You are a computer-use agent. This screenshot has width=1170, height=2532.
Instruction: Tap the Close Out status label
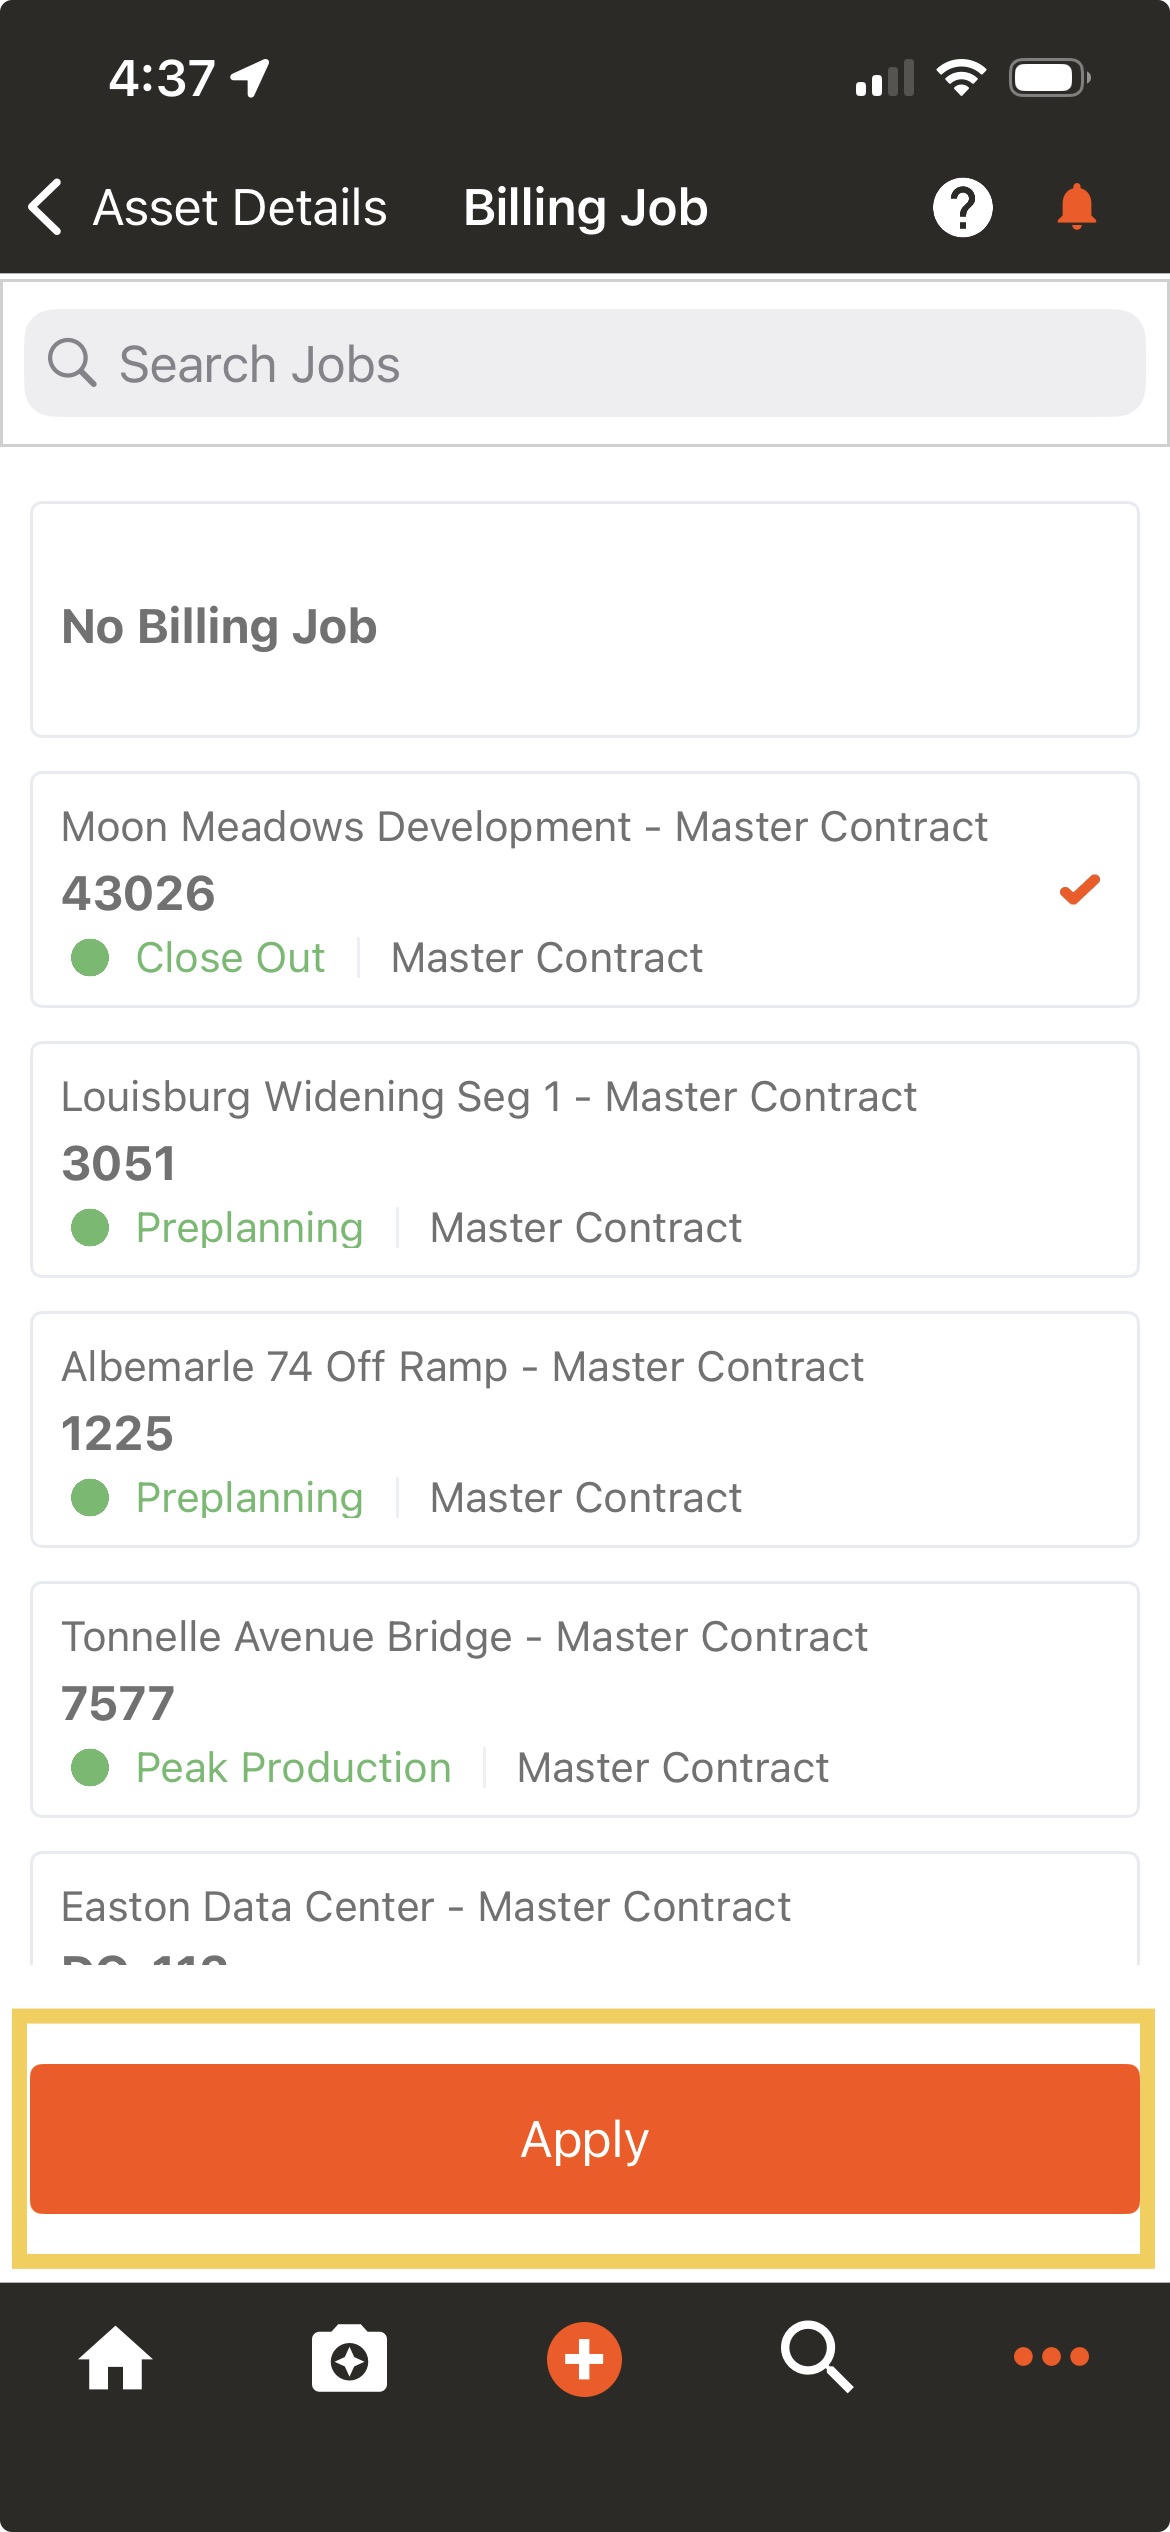pyautogui.click(x=230, y=958)
